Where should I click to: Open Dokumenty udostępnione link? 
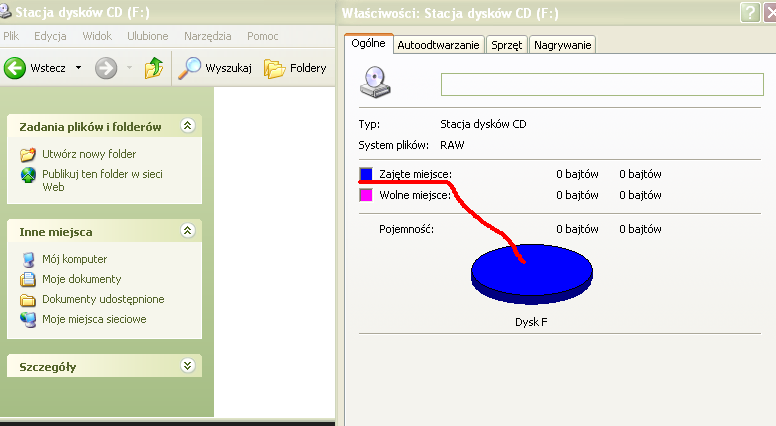103,299
